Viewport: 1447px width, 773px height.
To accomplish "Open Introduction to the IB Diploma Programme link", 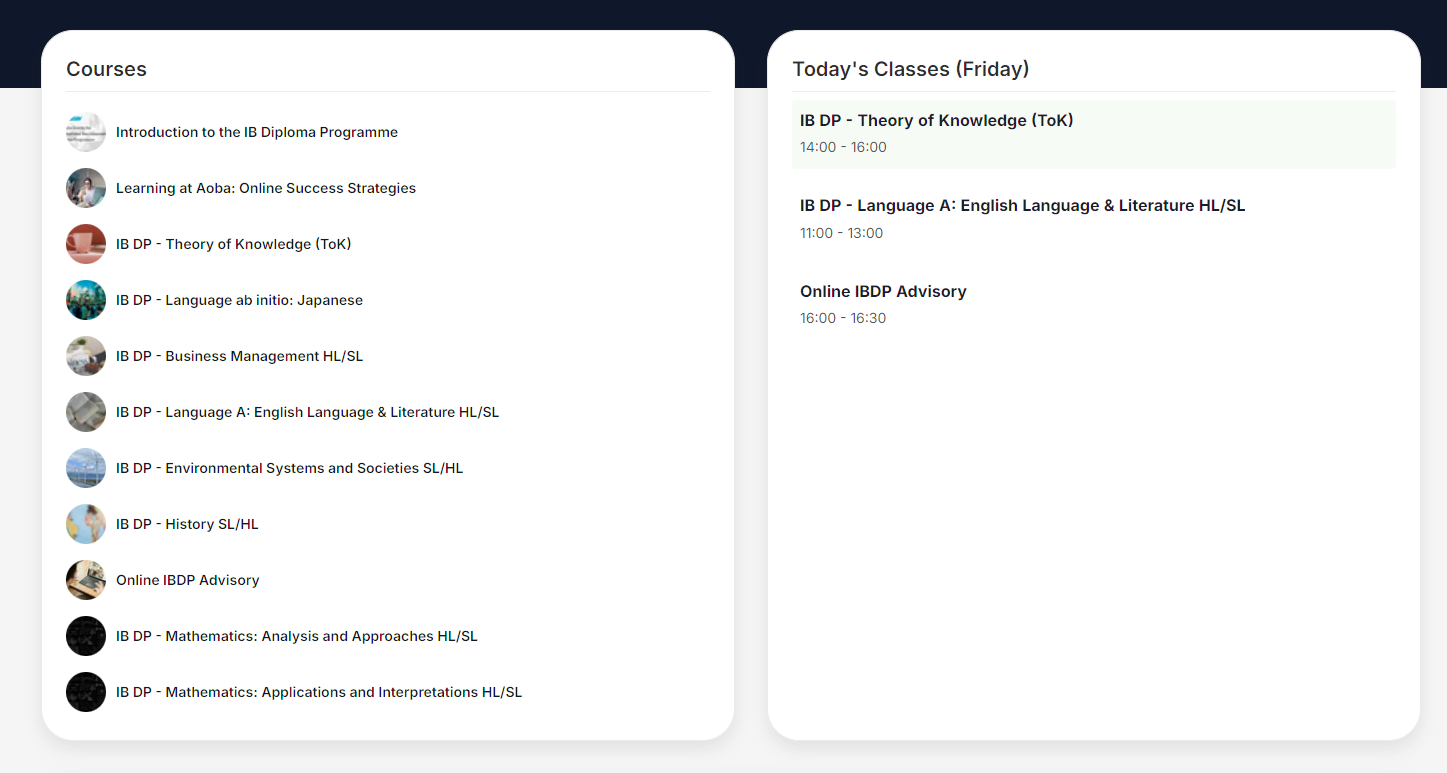I will [257, 132].
